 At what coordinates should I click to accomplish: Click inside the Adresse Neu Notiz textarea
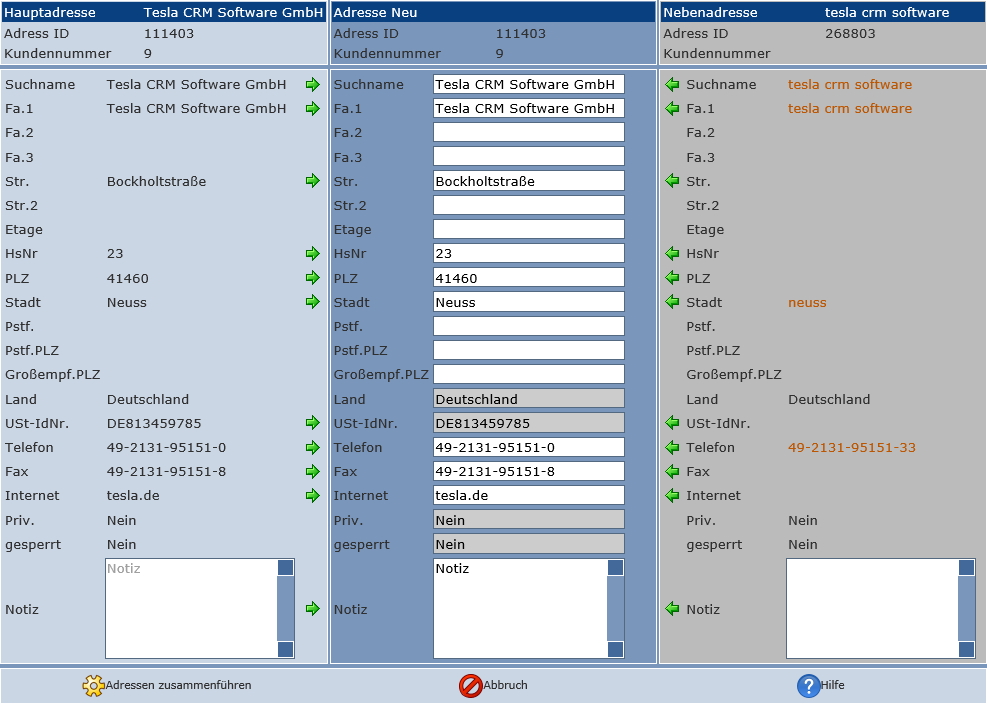click(x=519, y=608)
